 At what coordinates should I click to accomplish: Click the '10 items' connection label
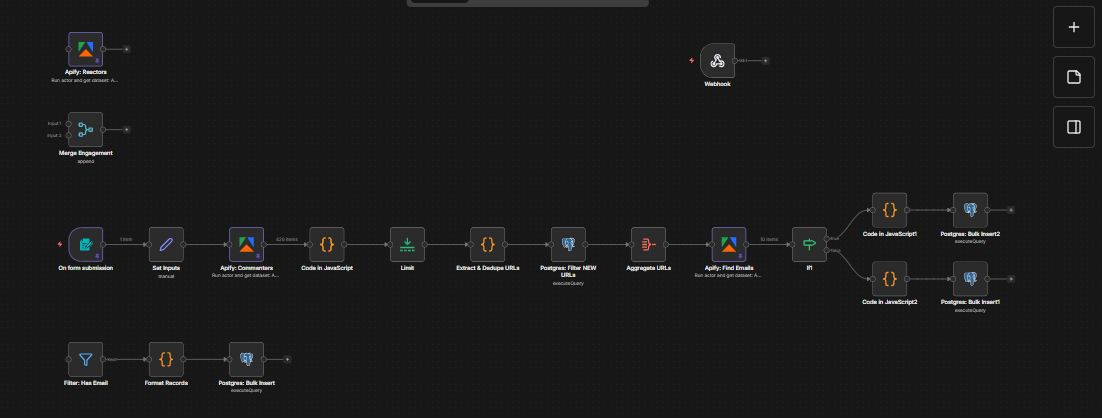pyautogui.click(x=769, y=240)
